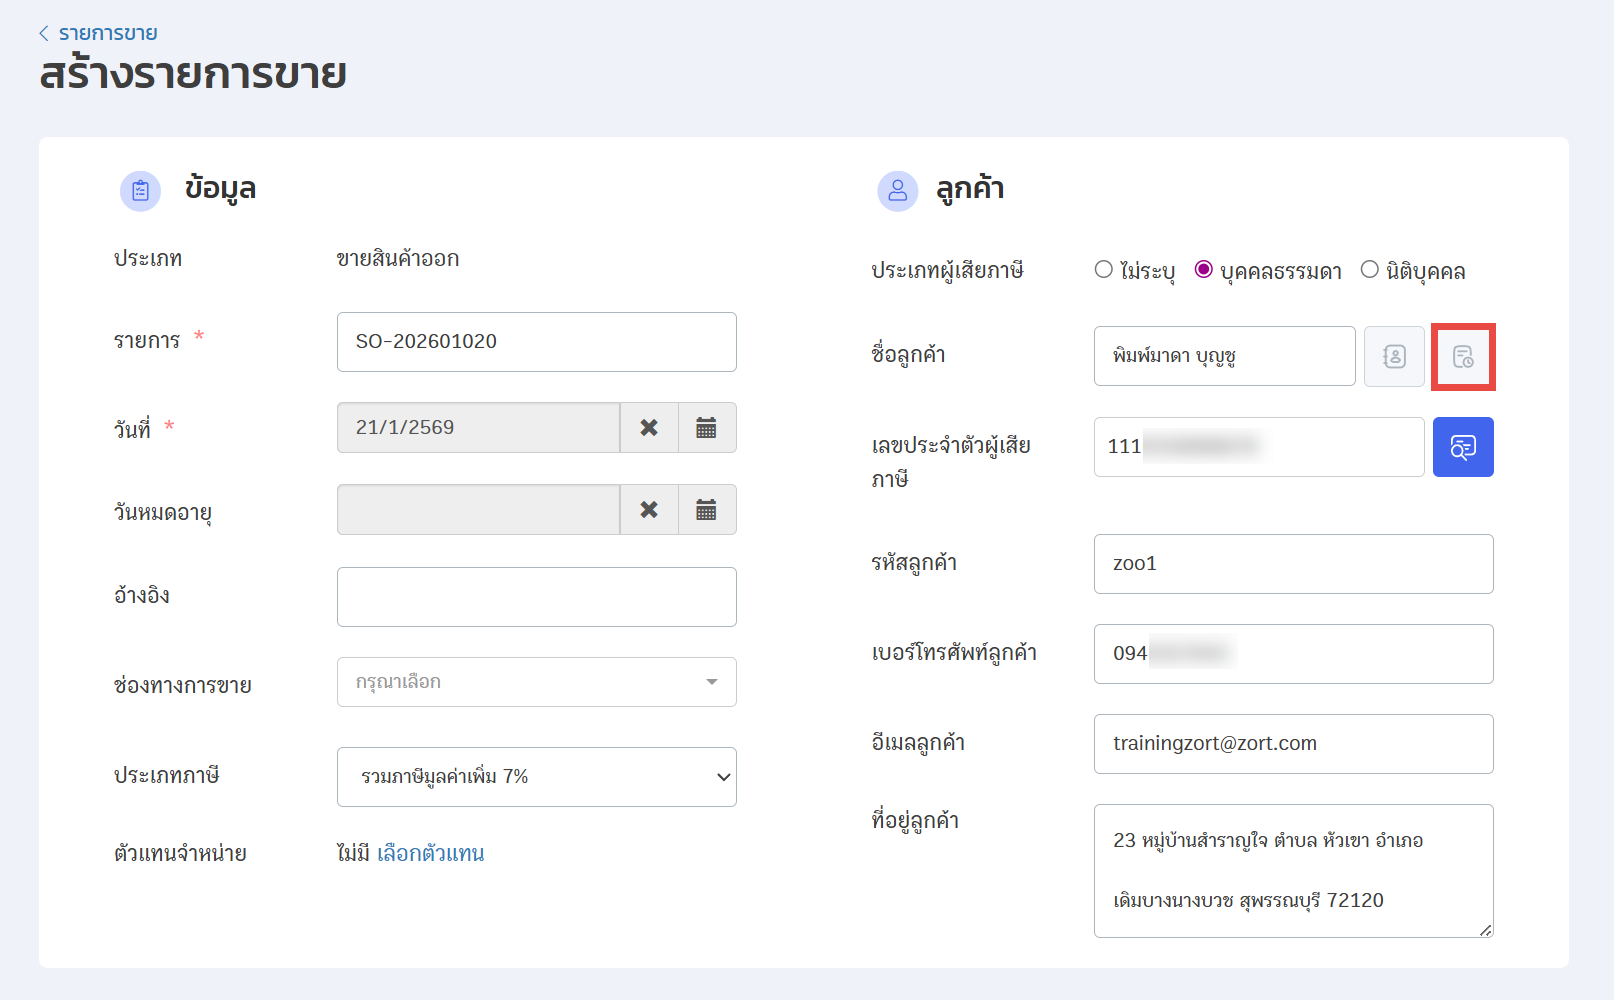The width and height of the screenshot is (1614, 1000).
Task: Open the ช่องทางการขาย dropdown
Action: pos(536,682)
